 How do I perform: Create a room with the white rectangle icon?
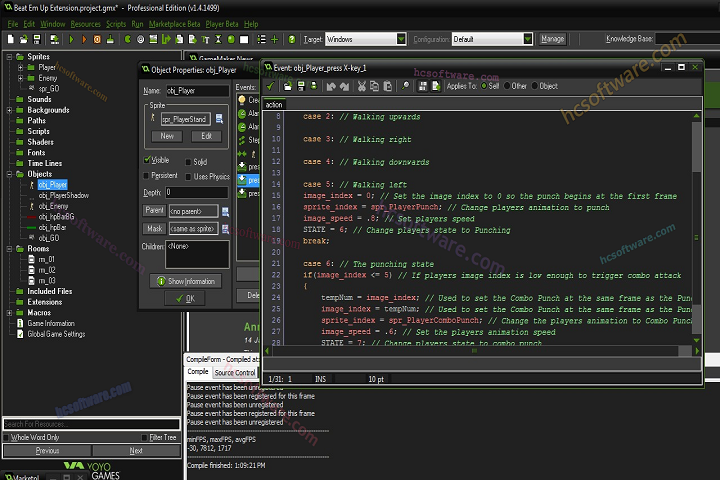click(x=244, y=40)
